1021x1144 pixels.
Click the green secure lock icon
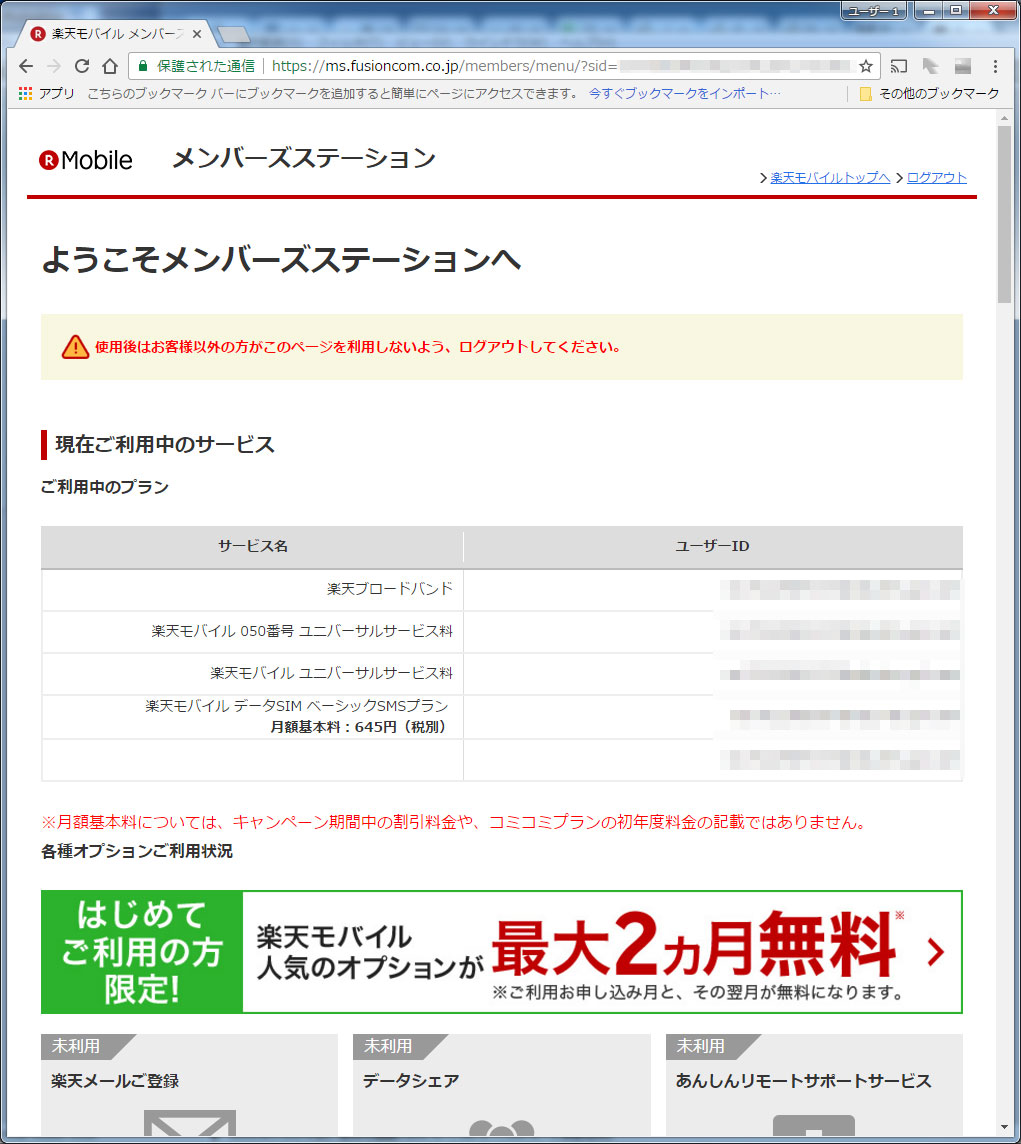pyautogui.click(x=143, y=66)
